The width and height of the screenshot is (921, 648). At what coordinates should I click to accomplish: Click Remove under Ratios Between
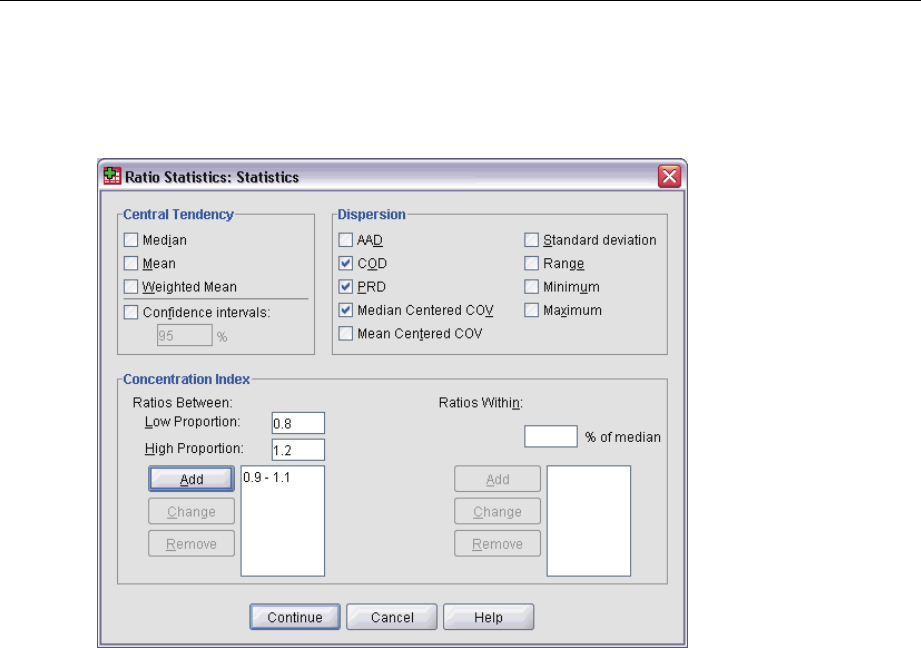point(191,543)
